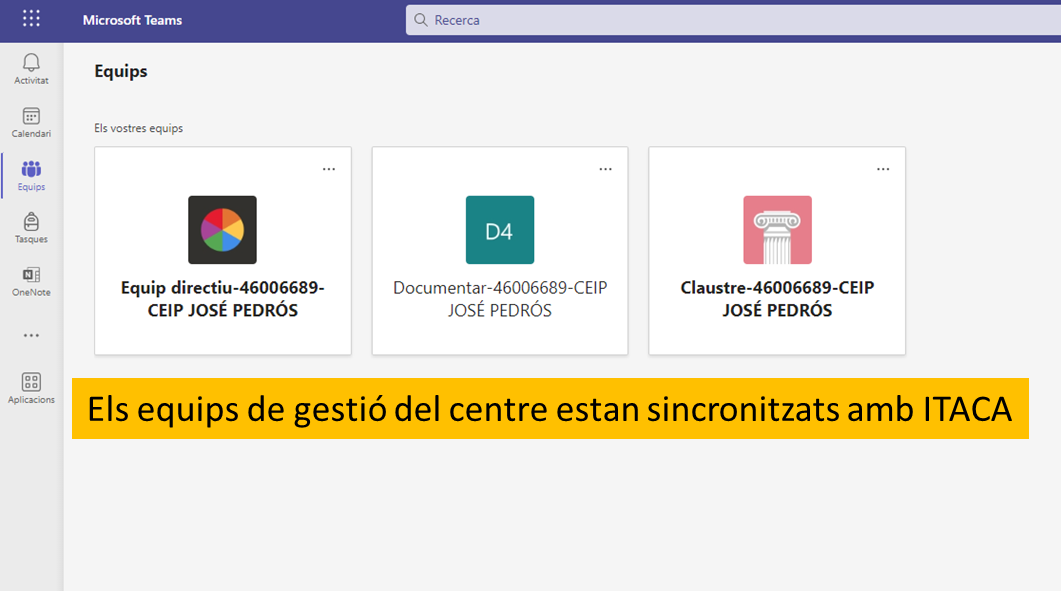This screenshot has width=1061, height=591.
Task: Open the Aplicacions store icon
Action: click(31, 382)
